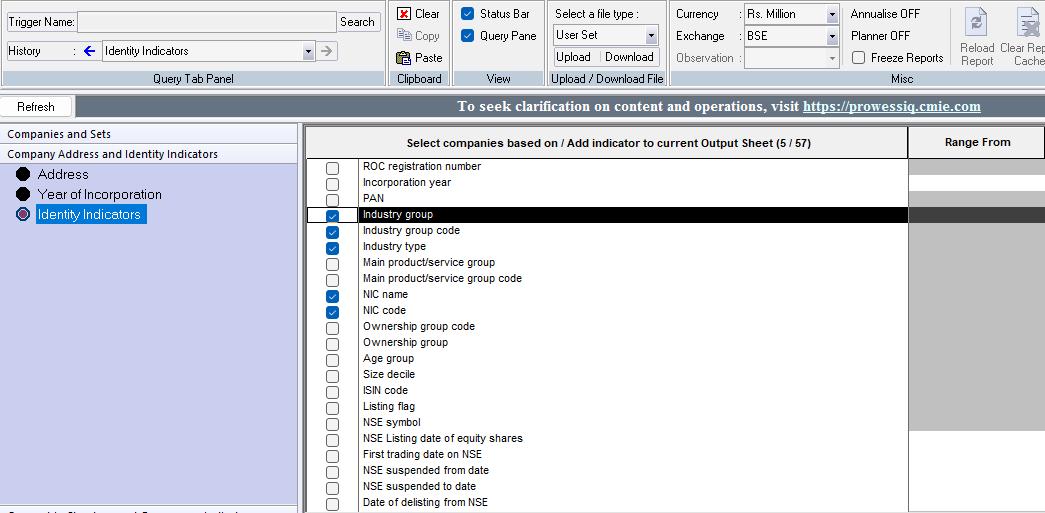The image size is (1045, 513).
Task: Click the Trigger Name input field
Action: 207,22
